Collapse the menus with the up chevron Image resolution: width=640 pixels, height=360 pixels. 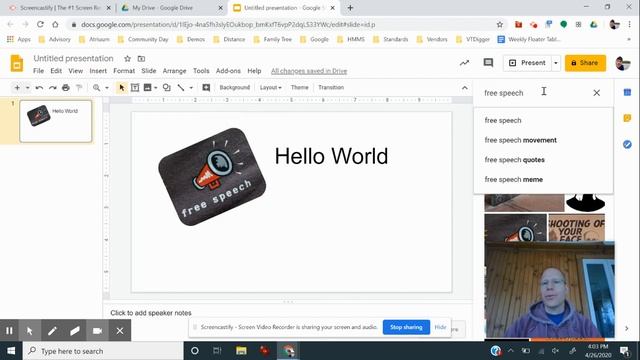(x=464, y=88)
